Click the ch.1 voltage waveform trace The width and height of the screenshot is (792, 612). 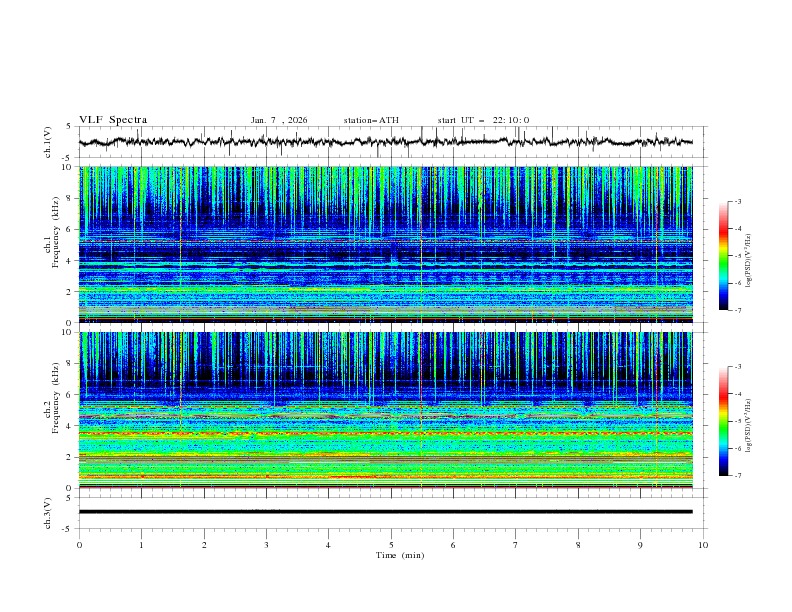[385, 142]
